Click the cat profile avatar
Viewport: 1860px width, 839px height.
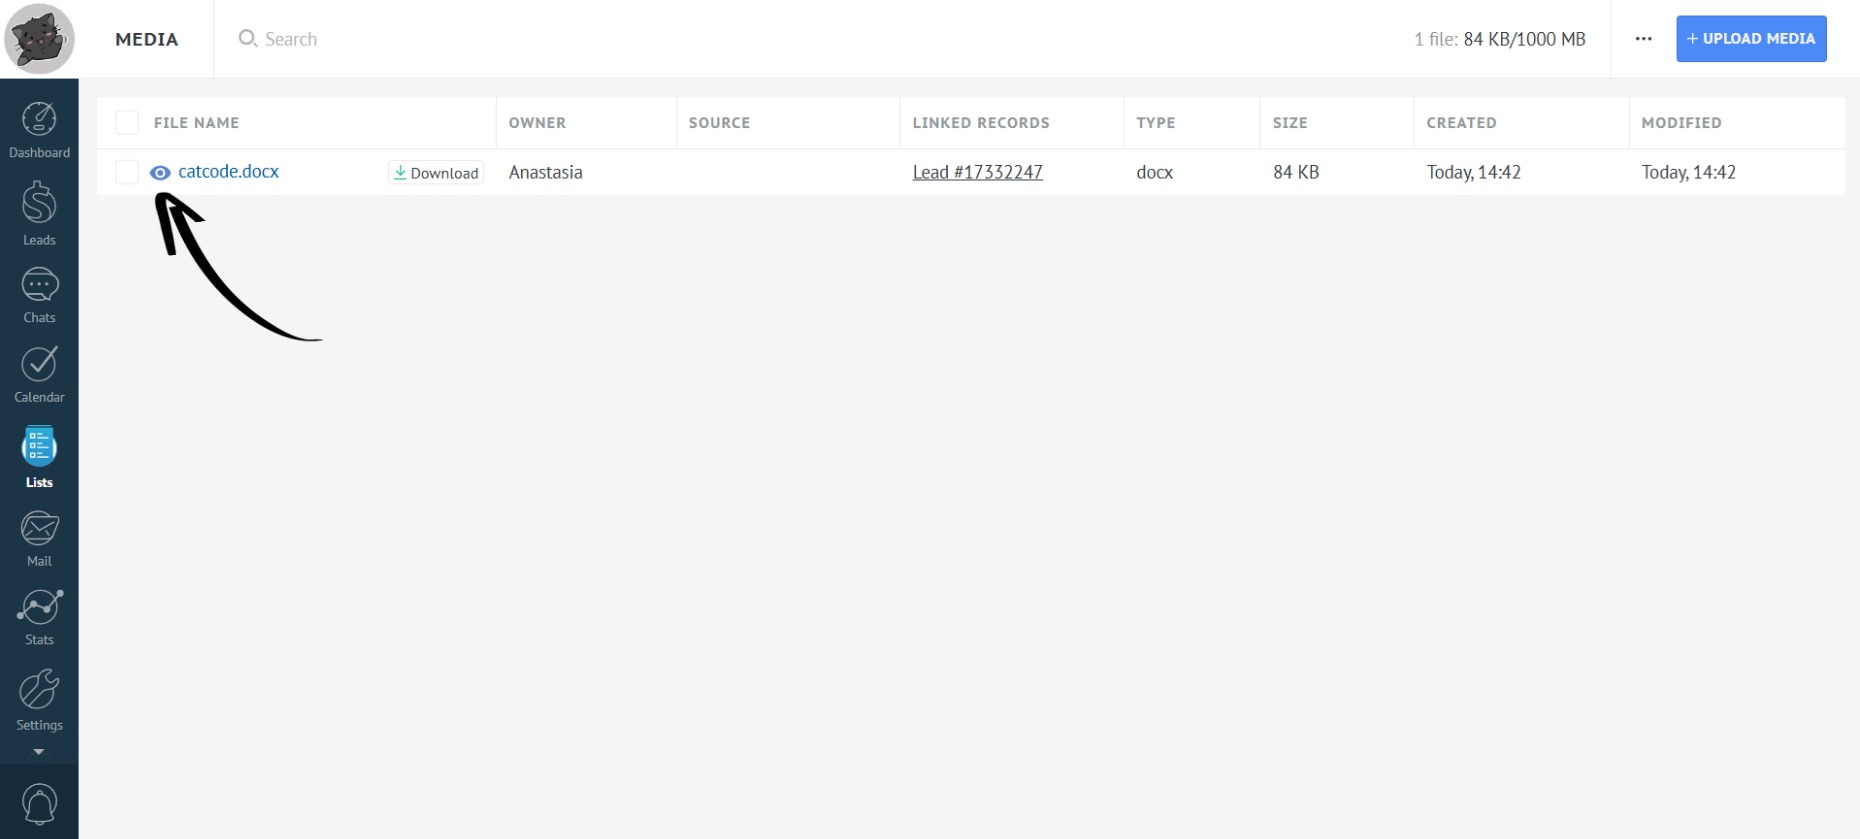click(40, 39)
